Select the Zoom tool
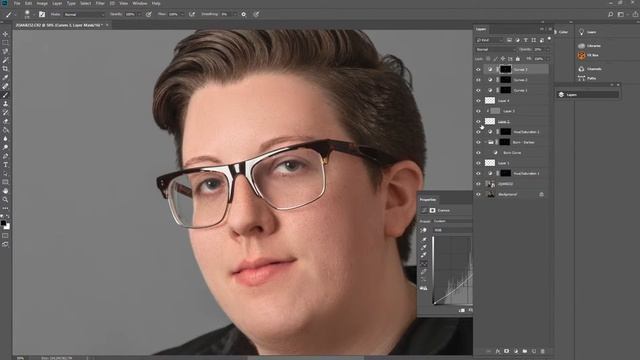 (5, 199)
